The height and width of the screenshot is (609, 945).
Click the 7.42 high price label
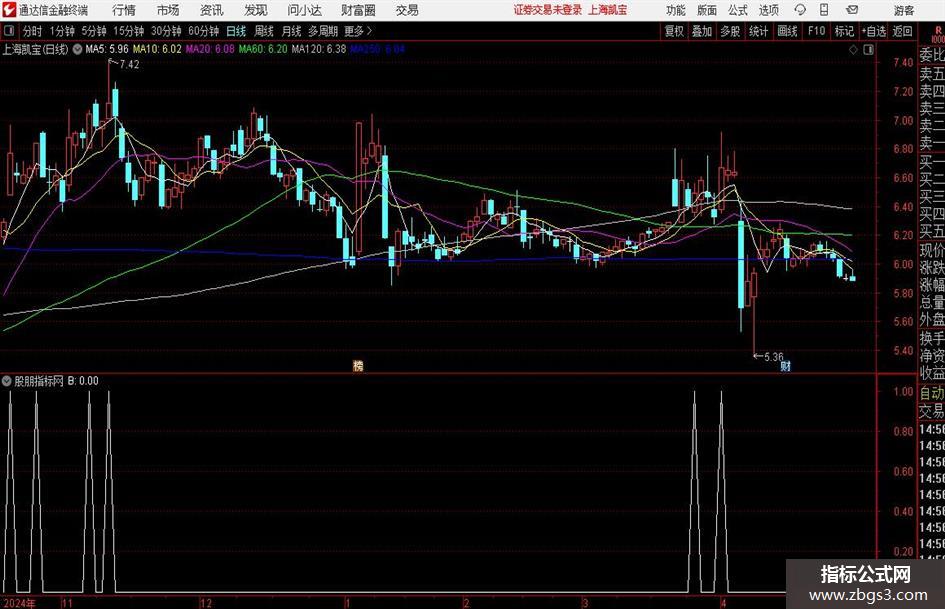tap(130, 65)
